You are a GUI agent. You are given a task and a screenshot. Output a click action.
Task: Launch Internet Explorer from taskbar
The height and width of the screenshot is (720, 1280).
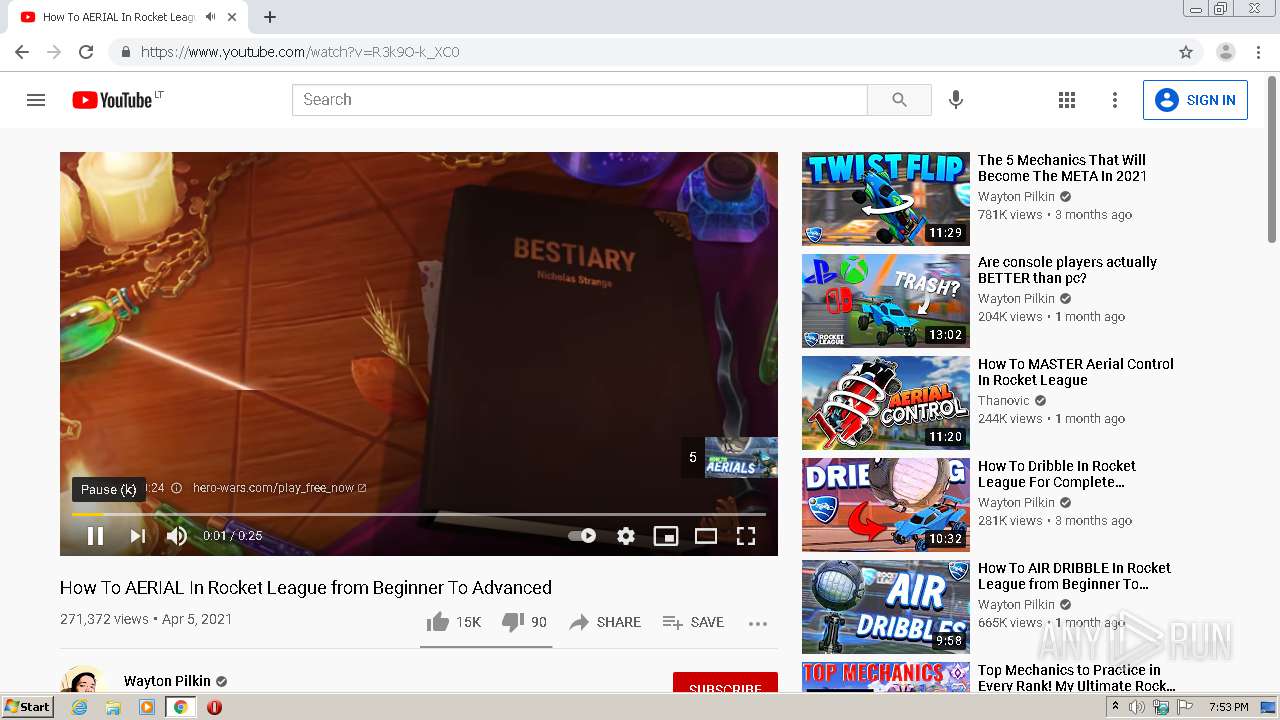(80, 707)
